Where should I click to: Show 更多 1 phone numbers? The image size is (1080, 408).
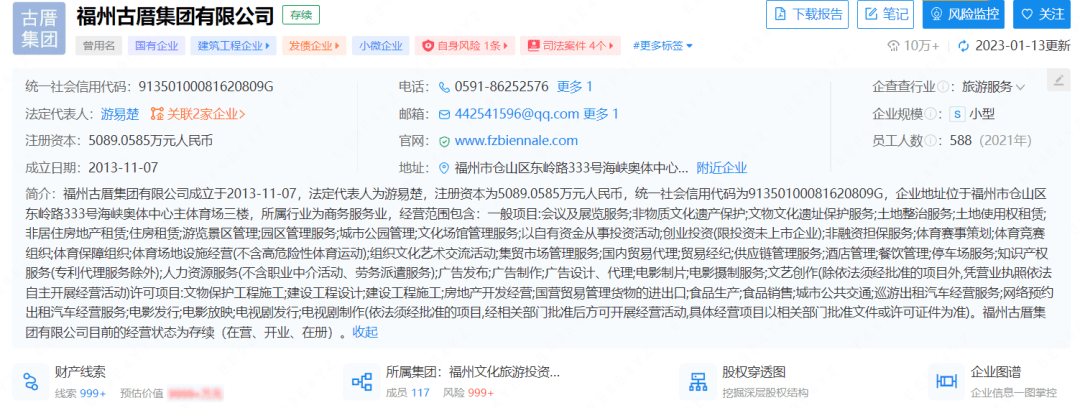[574, 87]
